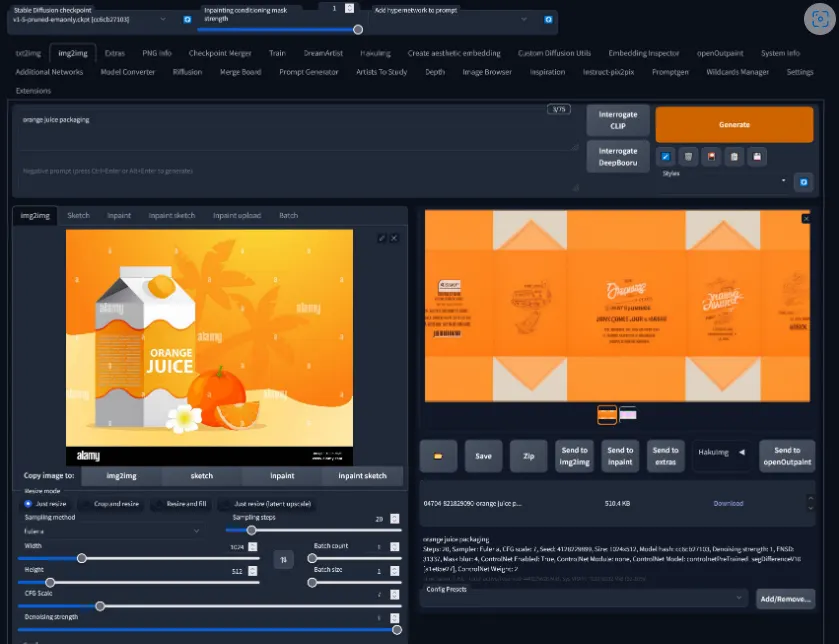
Task: Open the Config Presets dropdown
Action: [583, 597]
